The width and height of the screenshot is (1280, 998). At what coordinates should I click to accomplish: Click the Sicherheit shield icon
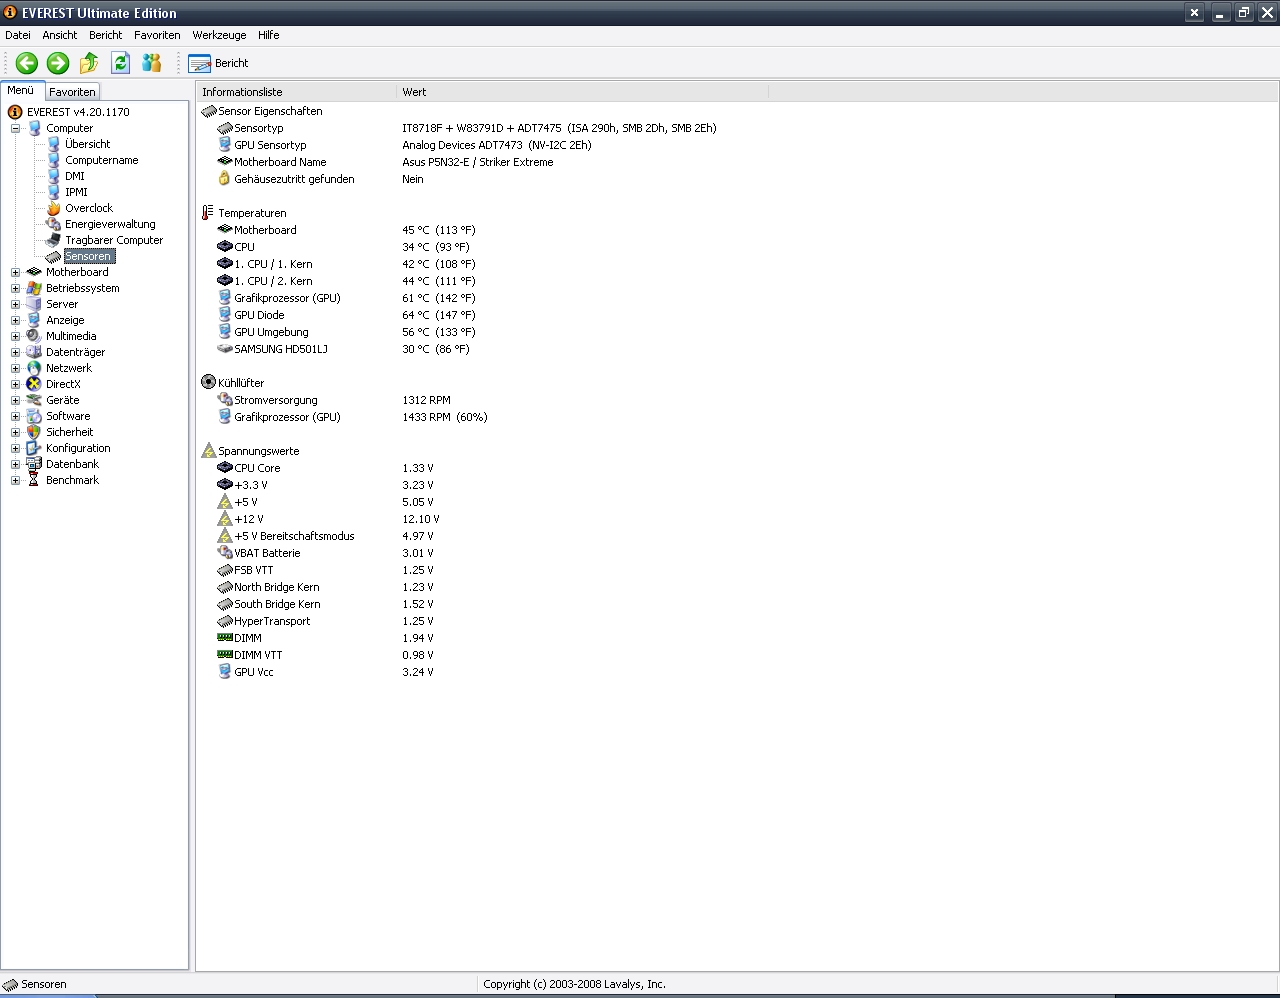pos(34,432)
